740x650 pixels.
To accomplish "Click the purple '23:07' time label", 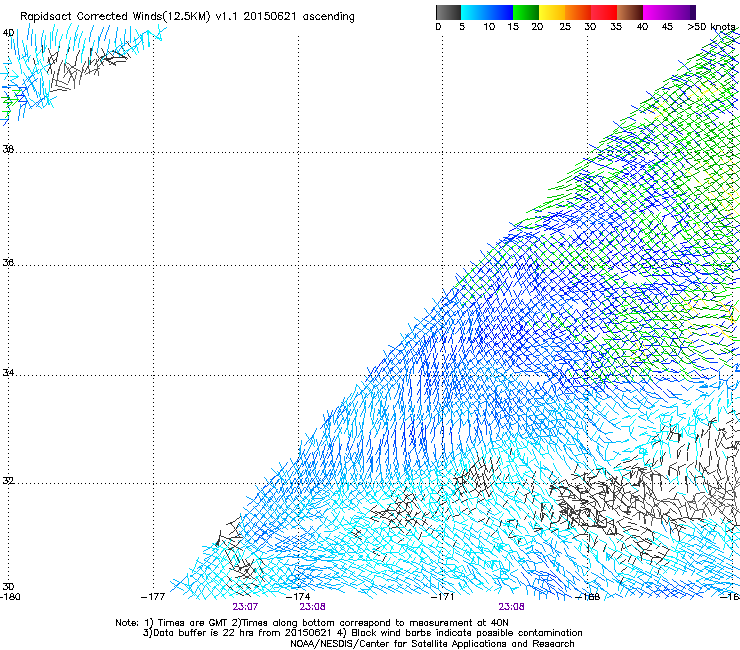I will point(245,607).
